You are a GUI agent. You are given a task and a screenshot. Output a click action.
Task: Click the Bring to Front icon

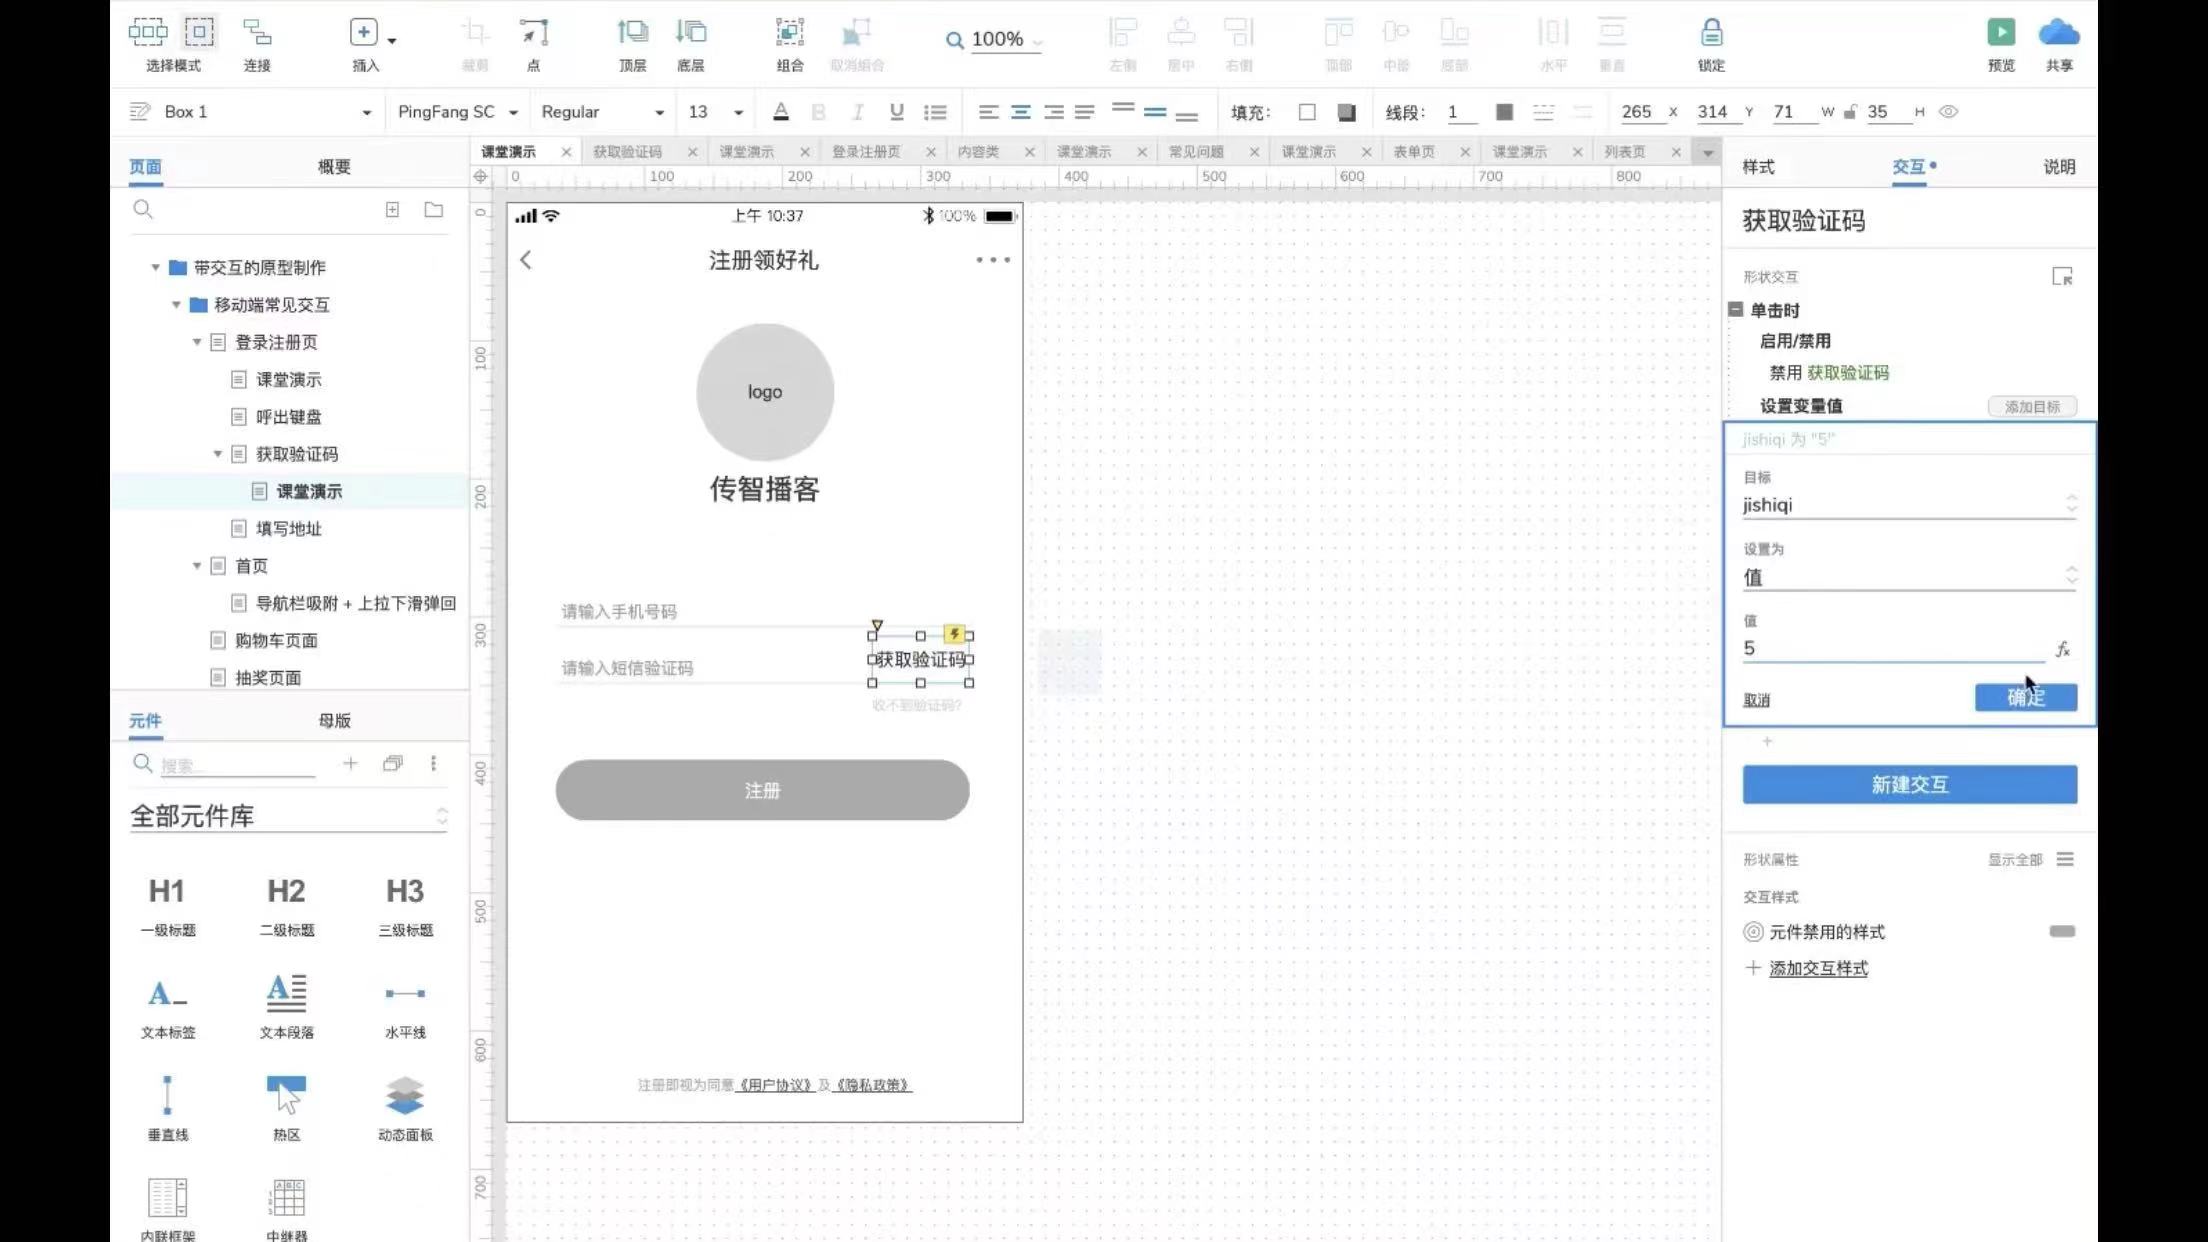(632, 33)
